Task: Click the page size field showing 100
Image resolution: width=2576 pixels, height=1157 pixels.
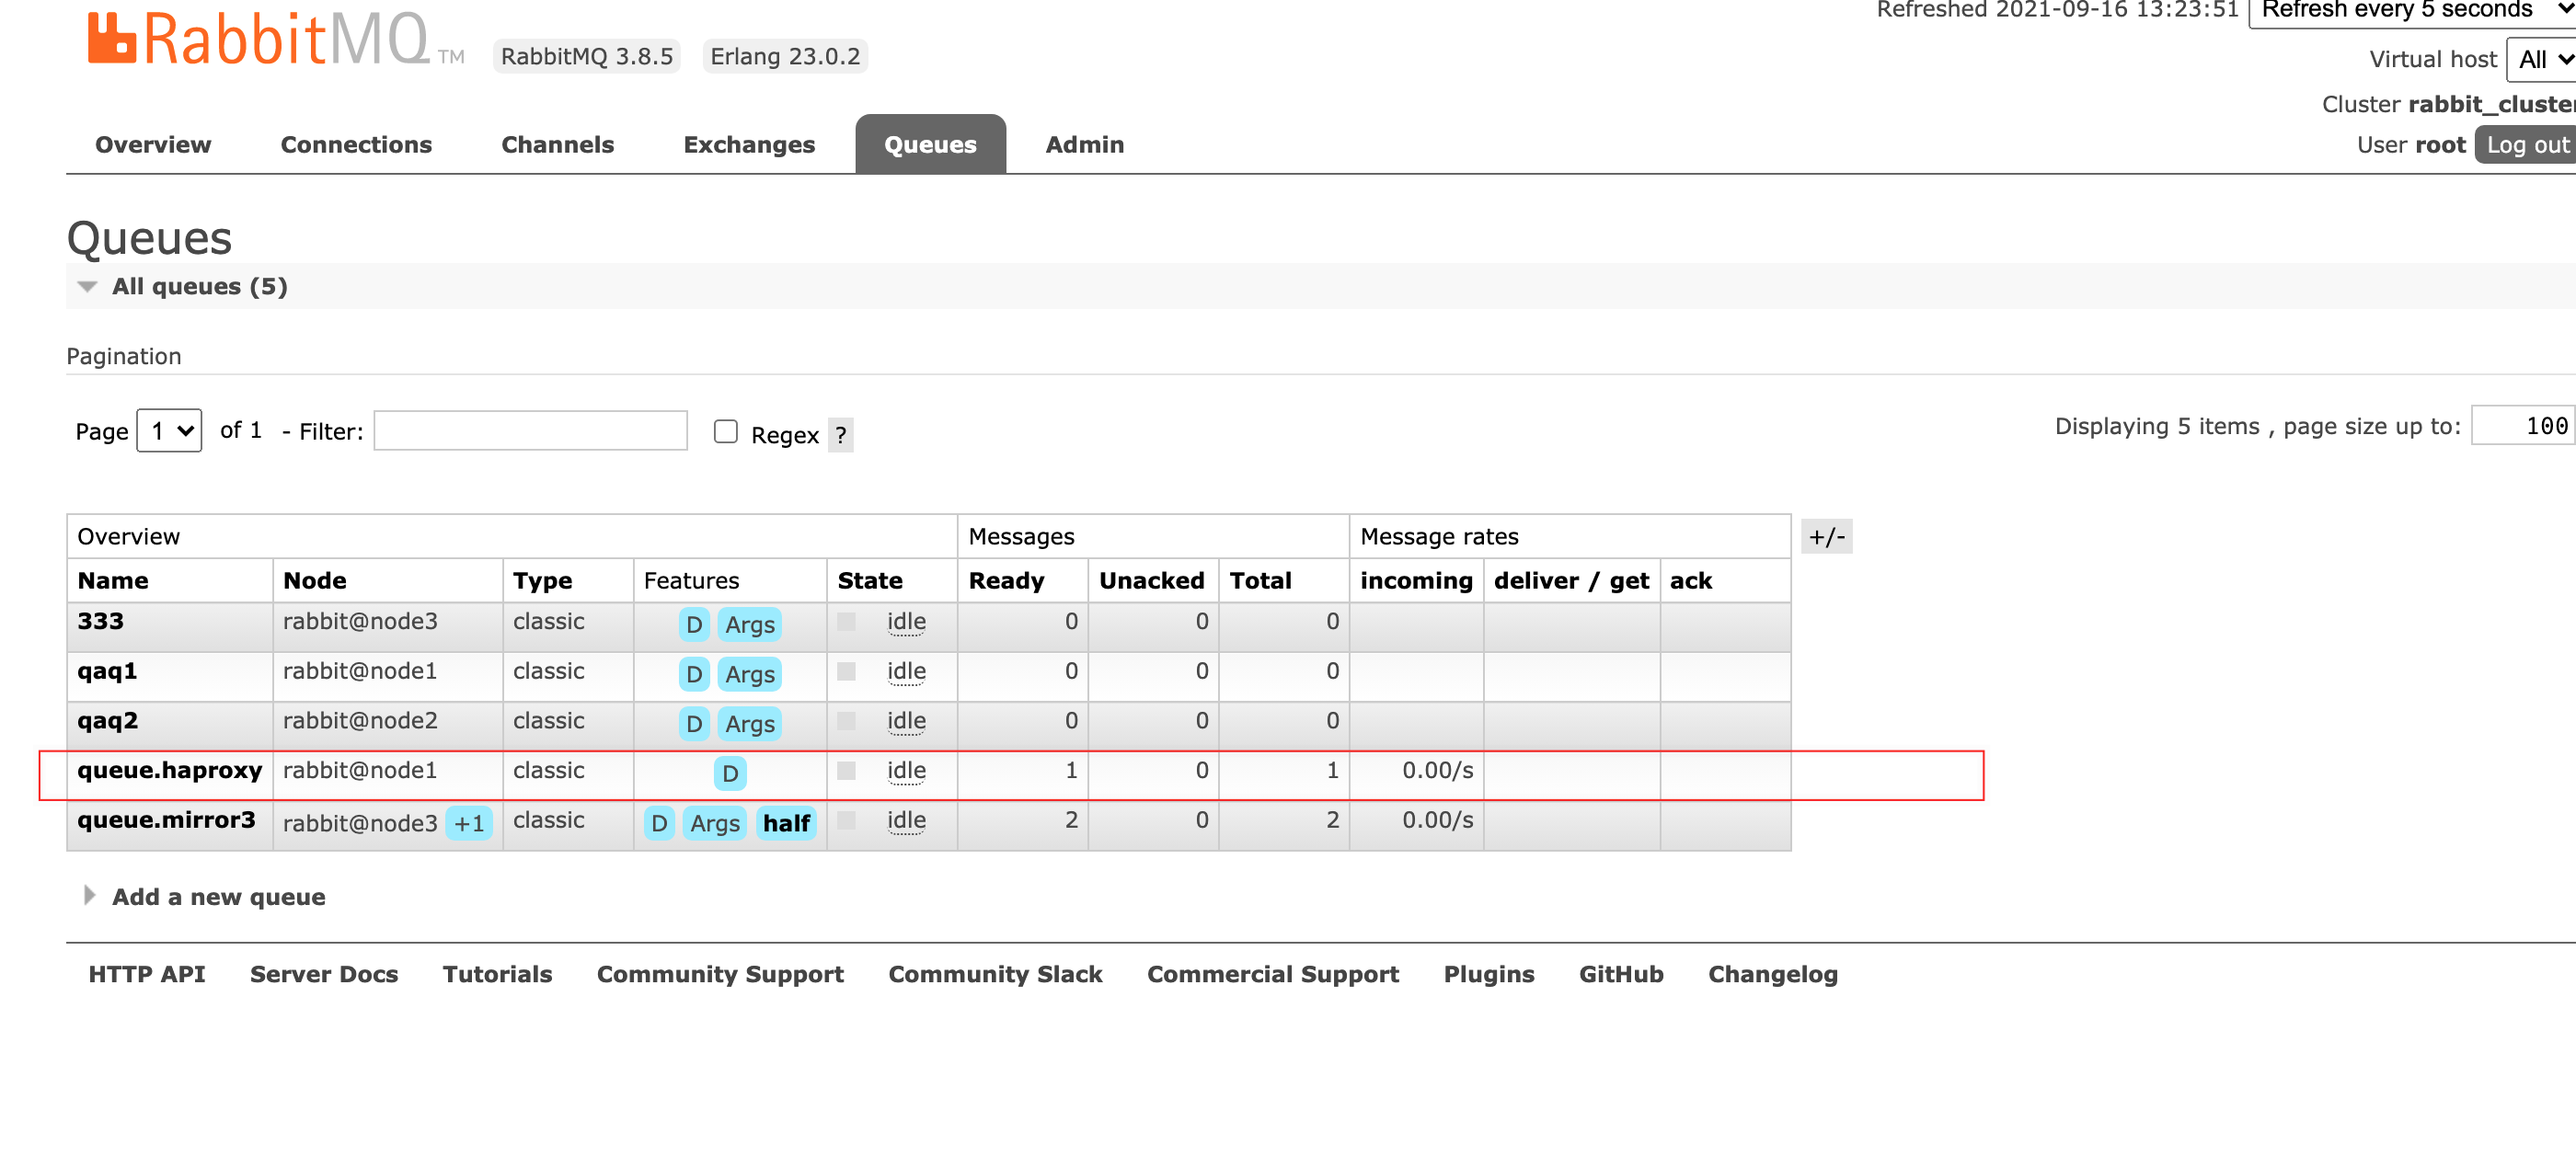Action: coord(2523,426)
